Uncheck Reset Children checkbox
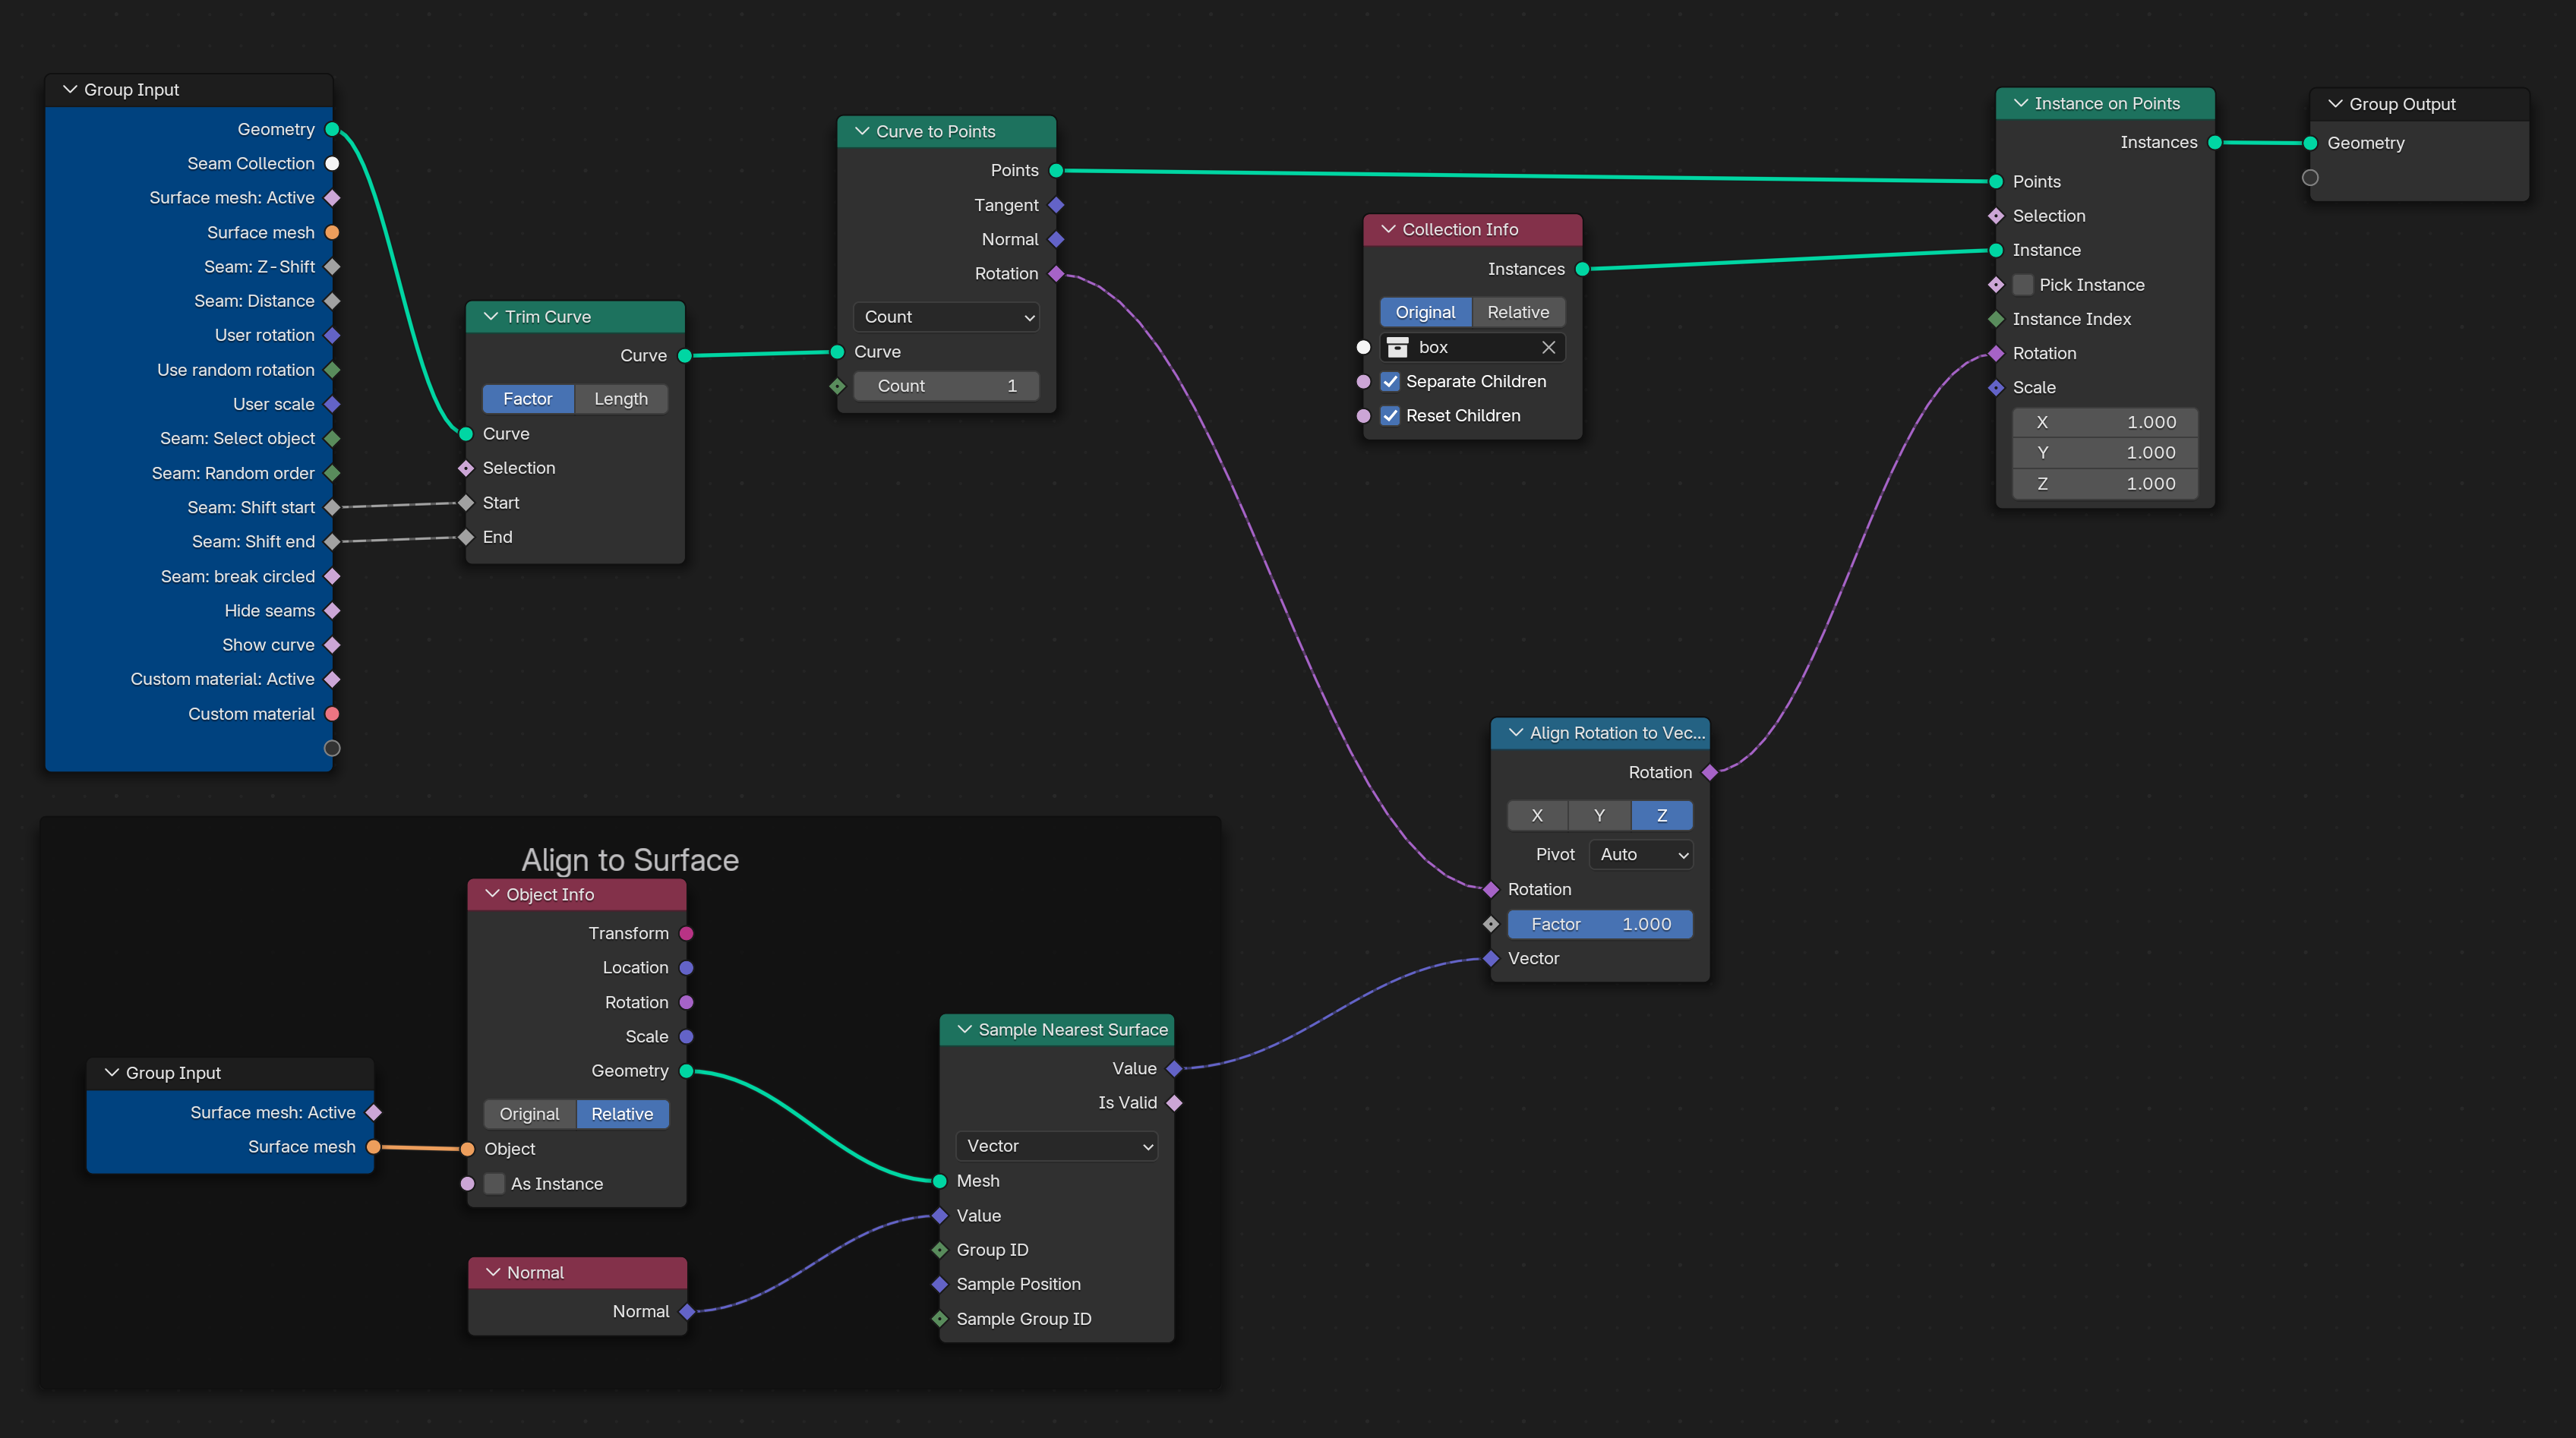This screenshot has width=2576, height=1438. (1390, 415)
